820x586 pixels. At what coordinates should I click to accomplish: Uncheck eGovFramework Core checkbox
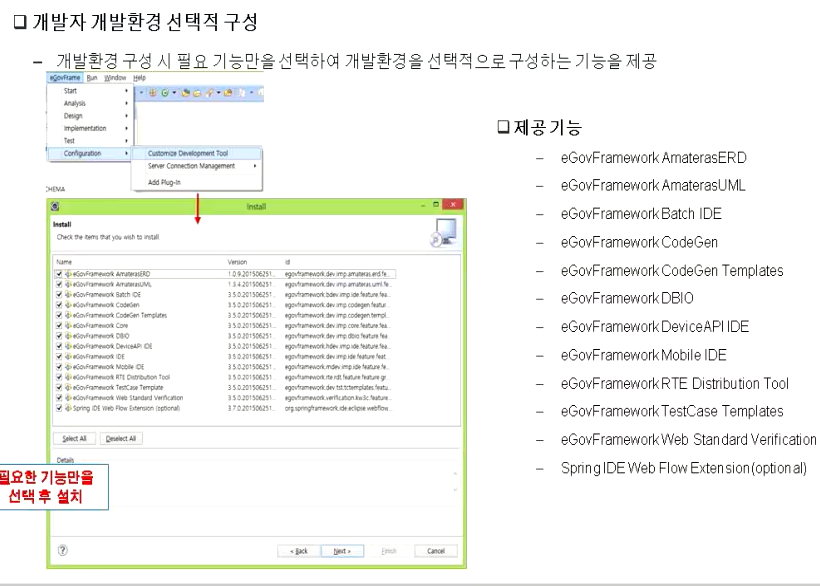pos(59,325)
